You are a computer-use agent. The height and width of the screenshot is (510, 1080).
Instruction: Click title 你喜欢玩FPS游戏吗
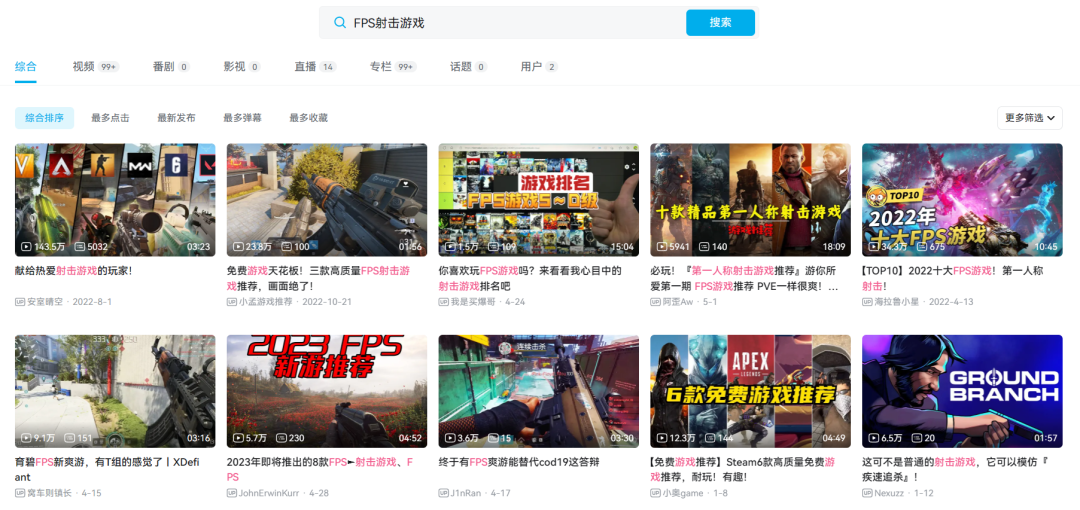pyautogui.click(x=530, y=278)
